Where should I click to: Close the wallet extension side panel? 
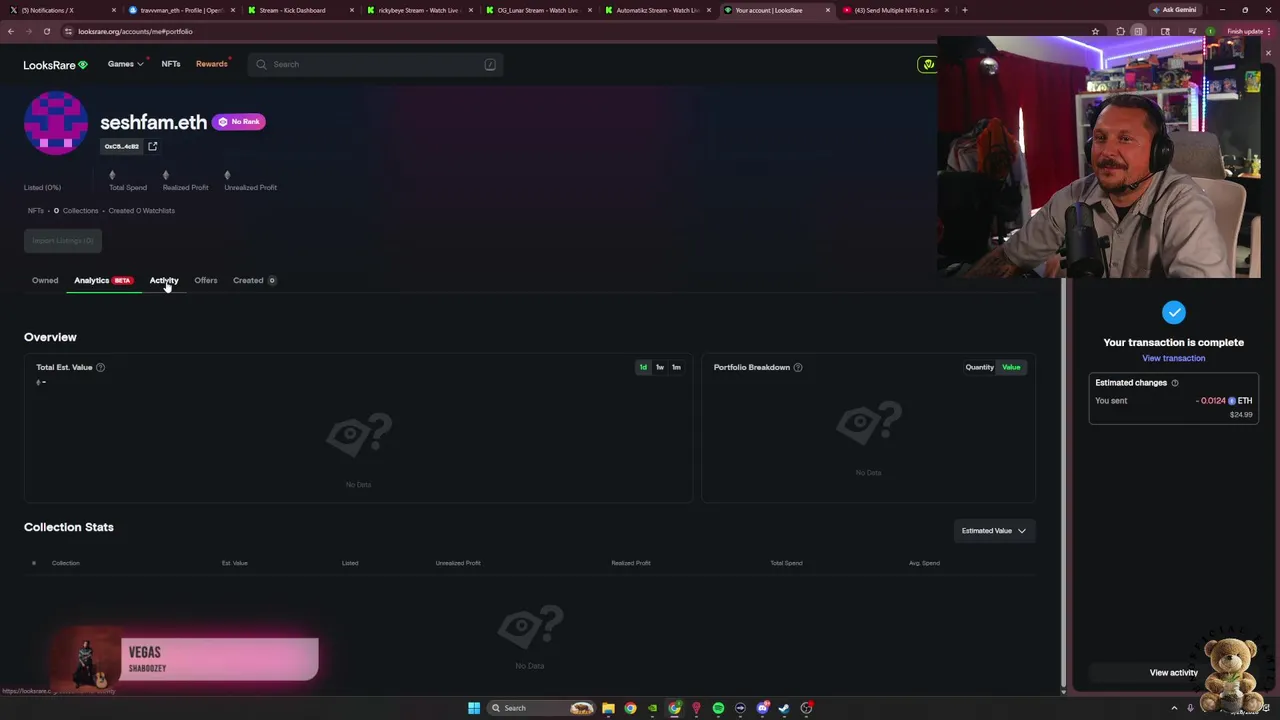point(1269,53)
